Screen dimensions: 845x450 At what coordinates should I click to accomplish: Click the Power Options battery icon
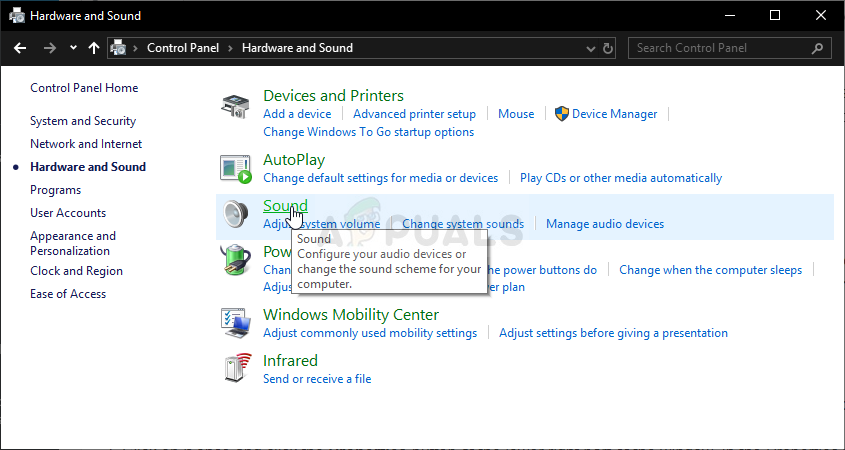235,262
